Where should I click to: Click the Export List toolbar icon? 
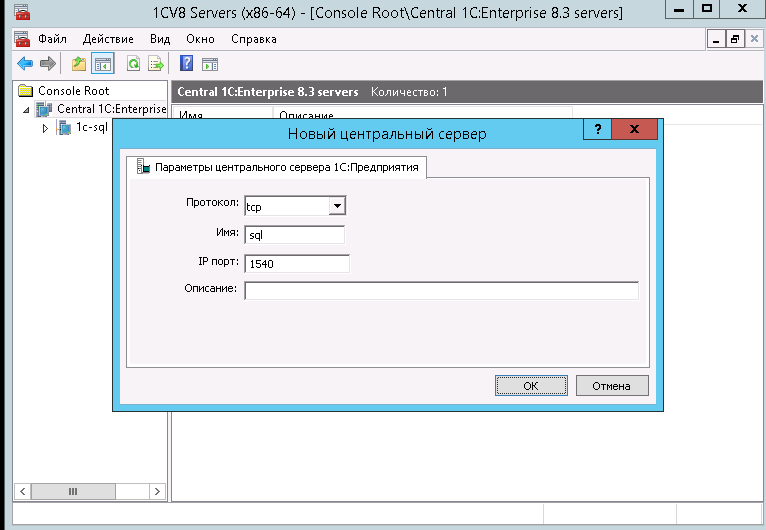[x=155, y=64]
